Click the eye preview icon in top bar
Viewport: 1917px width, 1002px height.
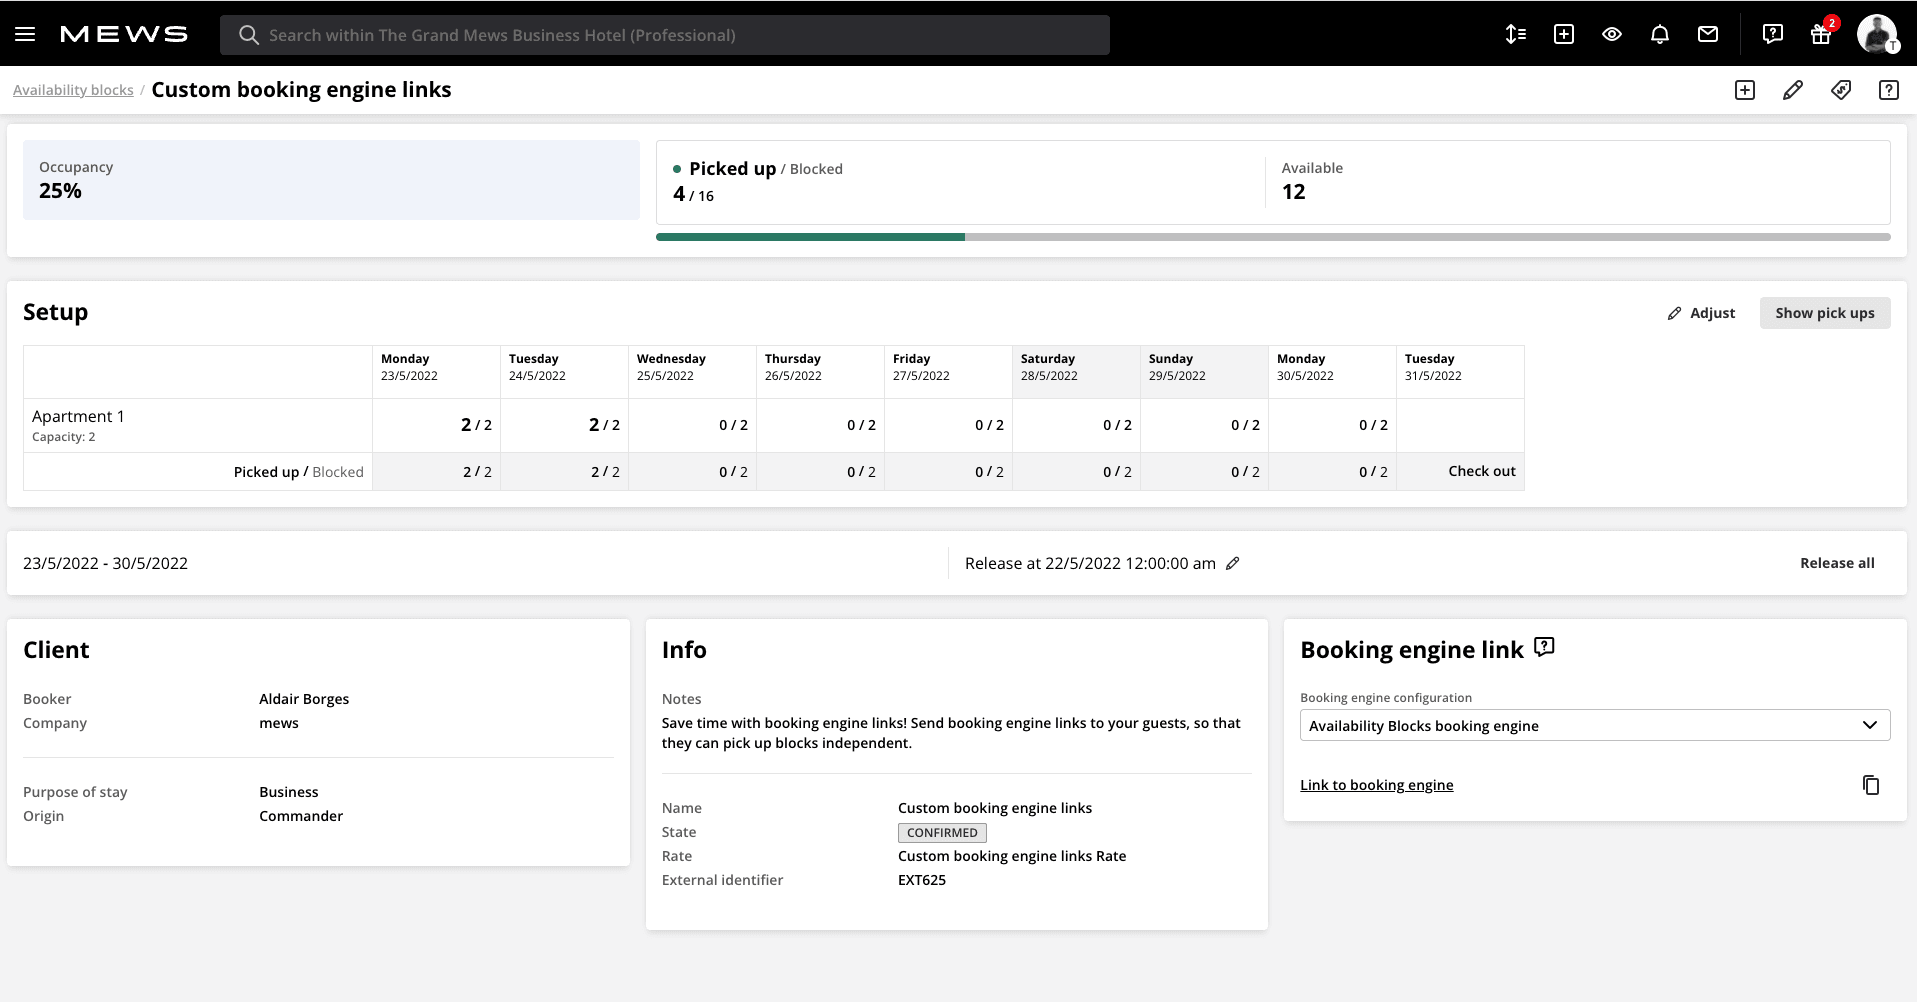pyautogui.click(x=1612, y=34)
